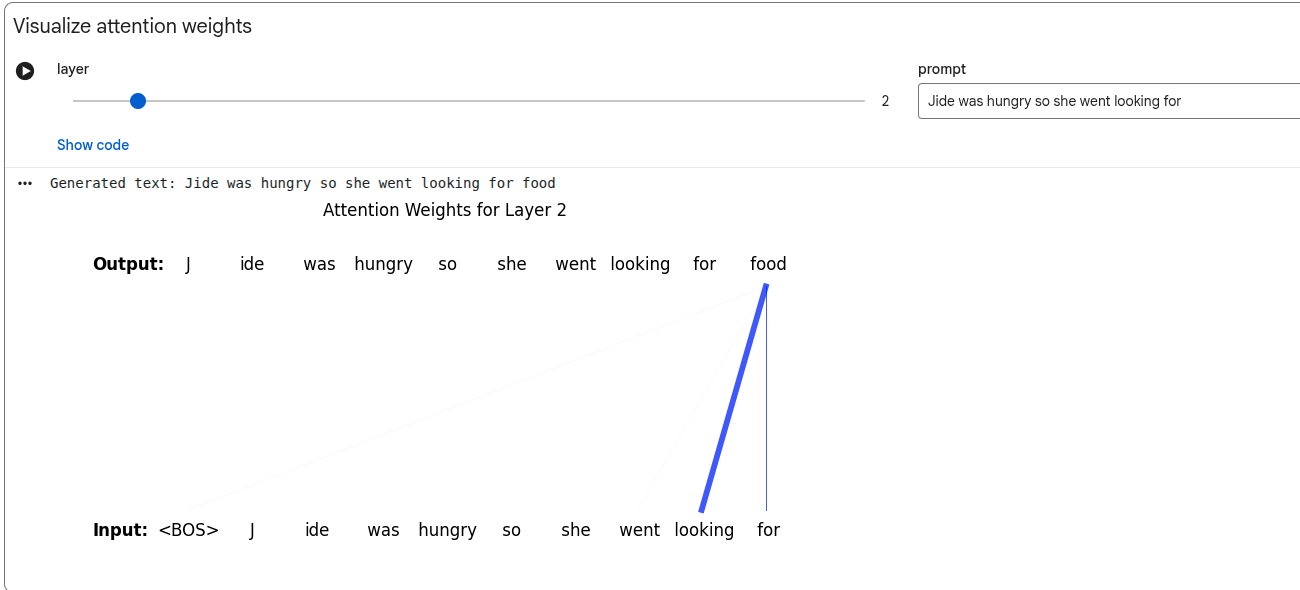Image resolution: width=1300 pixels, height=590 pixels.
Task: Click the output token "went"
Action: click(576, 264)
